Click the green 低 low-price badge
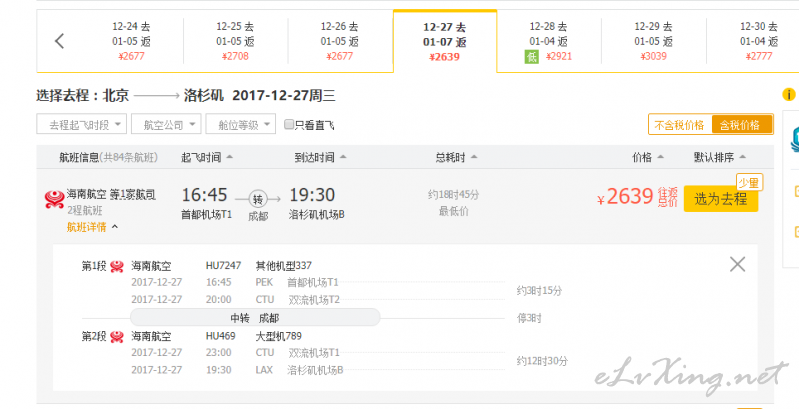Image resolution: width=799 pixels, height=409 pixels. [531, 57]
